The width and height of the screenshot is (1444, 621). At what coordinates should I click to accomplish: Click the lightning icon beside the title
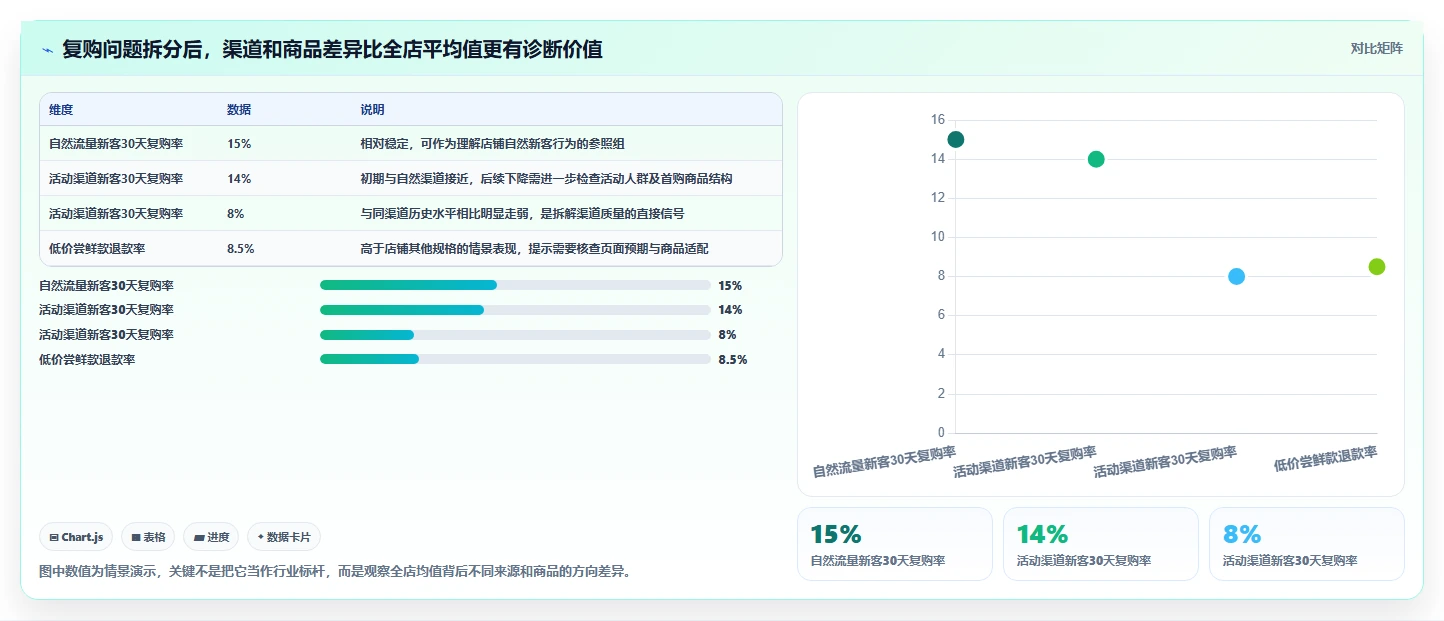pos(47,50)
